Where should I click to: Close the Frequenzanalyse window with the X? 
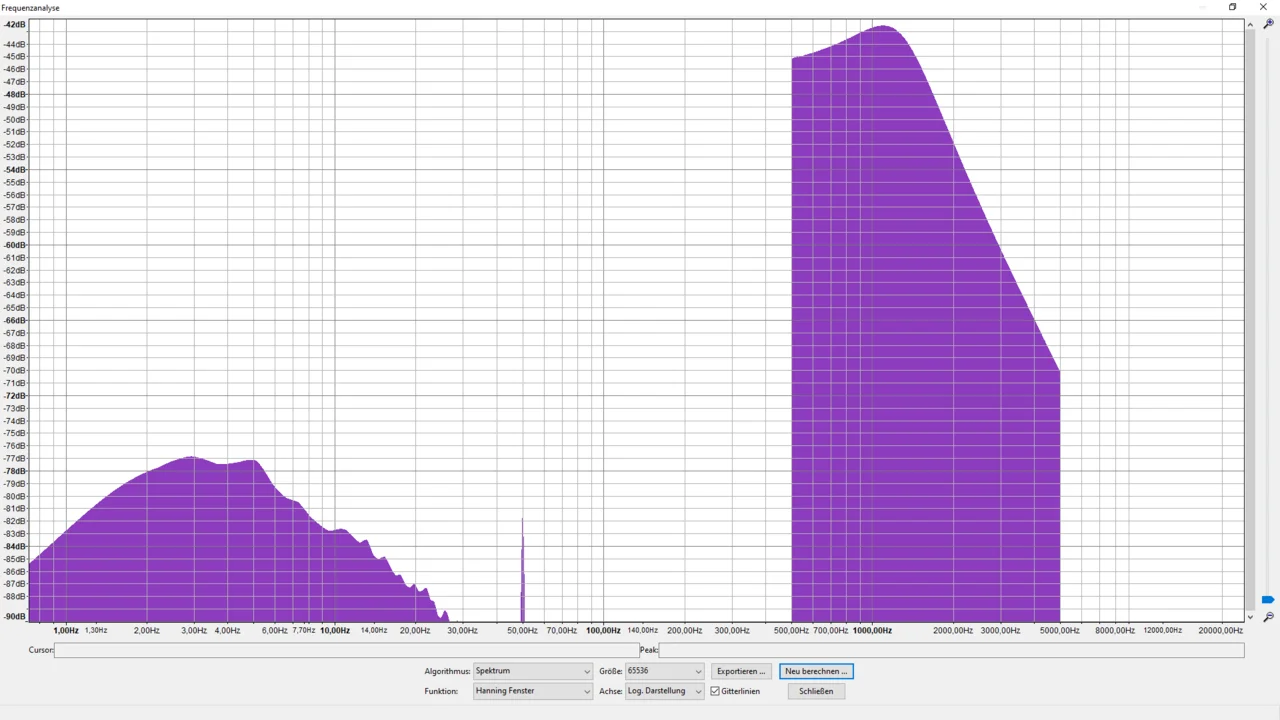1263,7
